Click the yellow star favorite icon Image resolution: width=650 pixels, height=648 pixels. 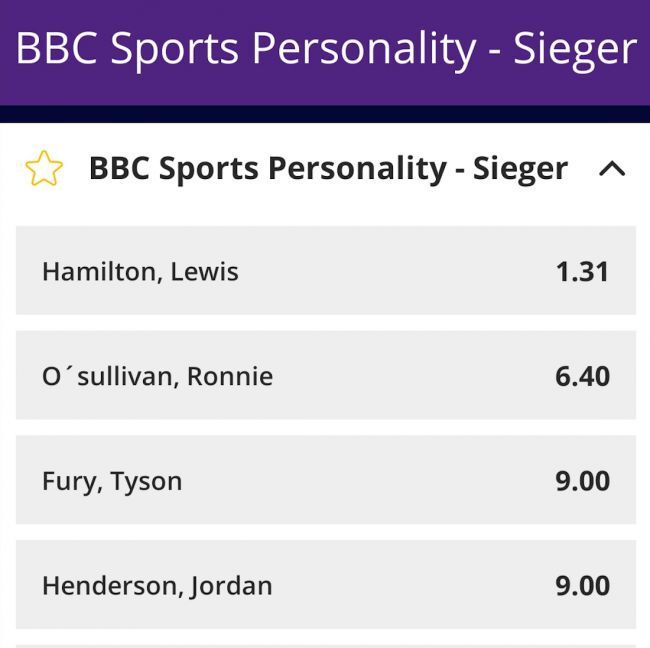(x=44, y=169)
